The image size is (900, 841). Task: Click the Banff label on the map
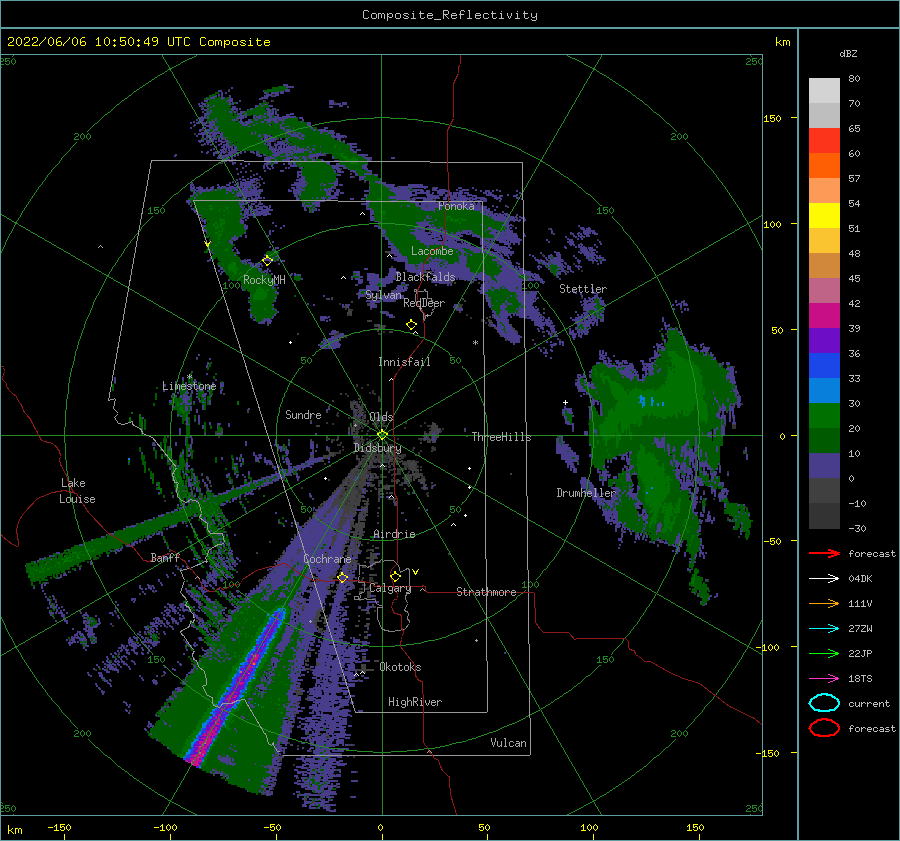point(165,557)
